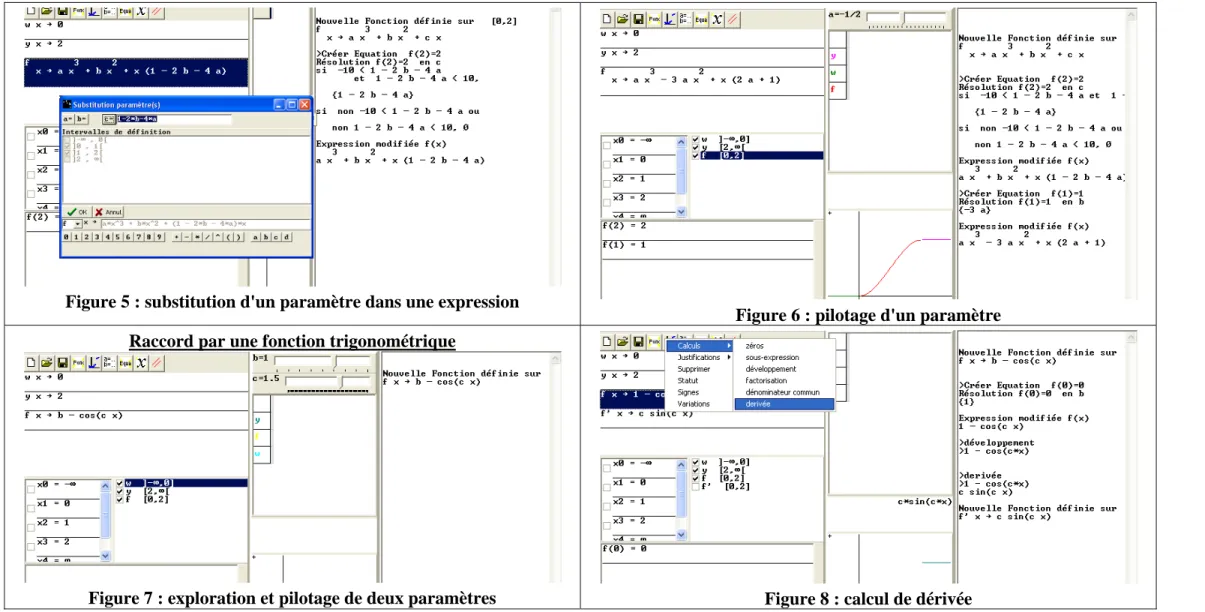Image resolution: width=1205 pixels, height=612 pixels.
Task: Choose Statut in Figure 8 context menu
Action: 700,380
